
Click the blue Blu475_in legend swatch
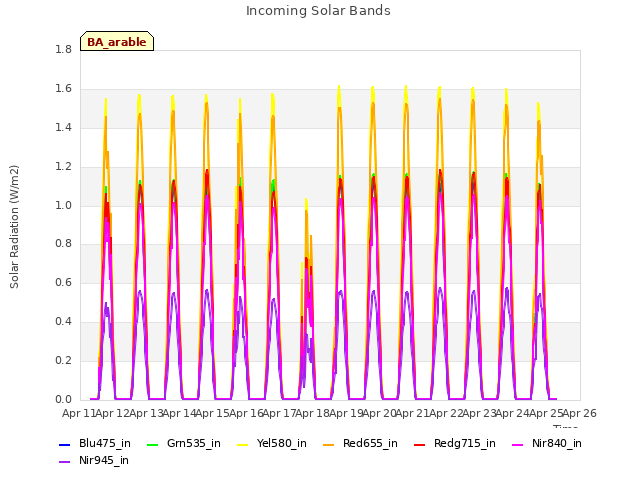(64, 444)
